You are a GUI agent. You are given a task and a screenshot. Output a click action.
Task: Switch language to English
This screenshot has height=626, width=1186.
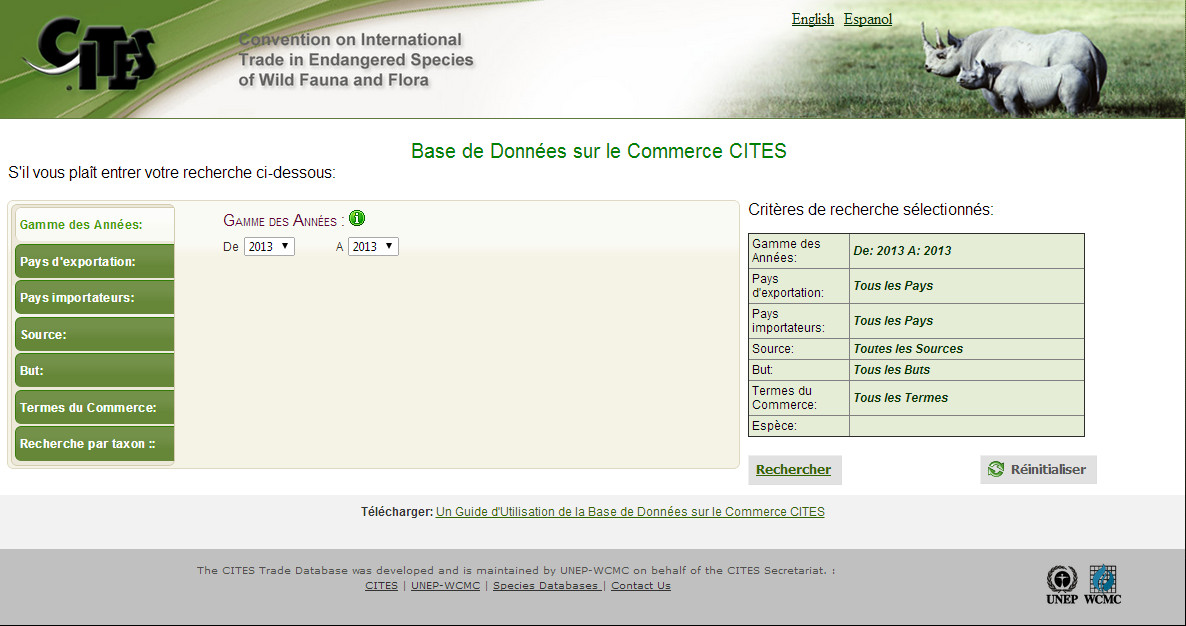tap(812, 19)
